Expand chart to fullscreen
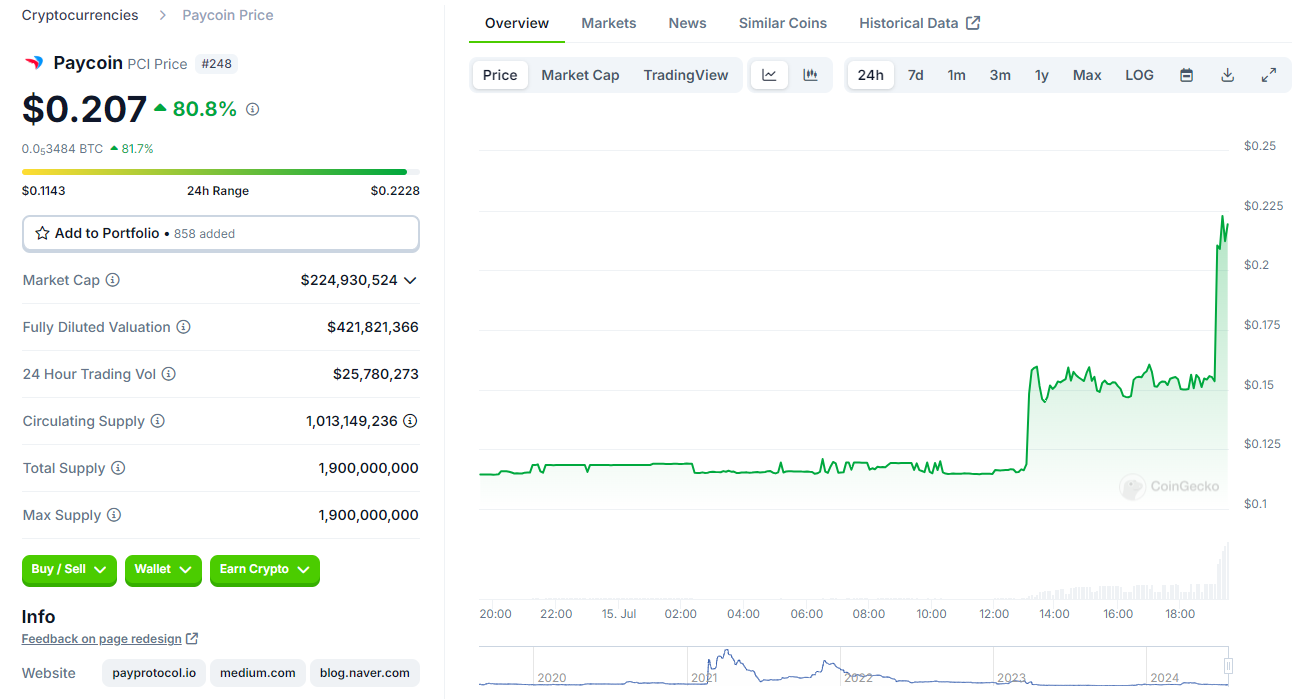The height and width of the screenshot is (699, 1298). point(1269,75)
